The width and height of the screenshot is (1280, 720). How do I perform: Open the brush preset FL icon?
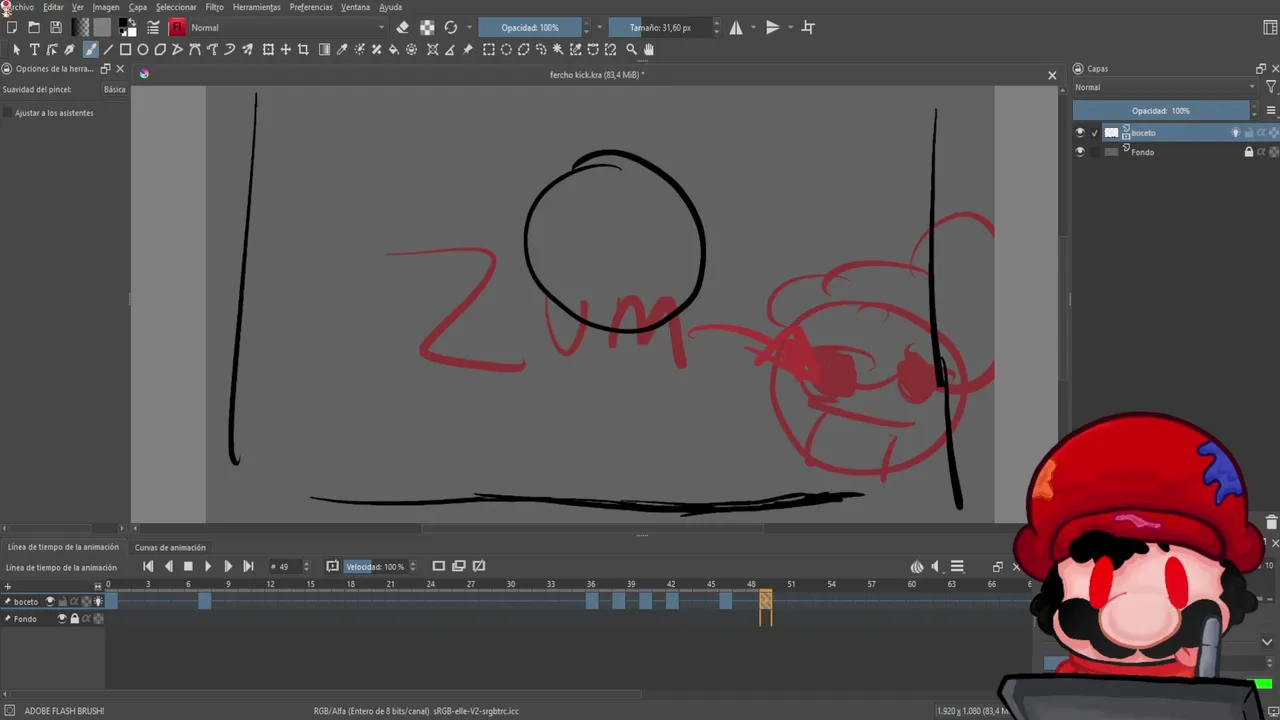(x=177, y=27)
